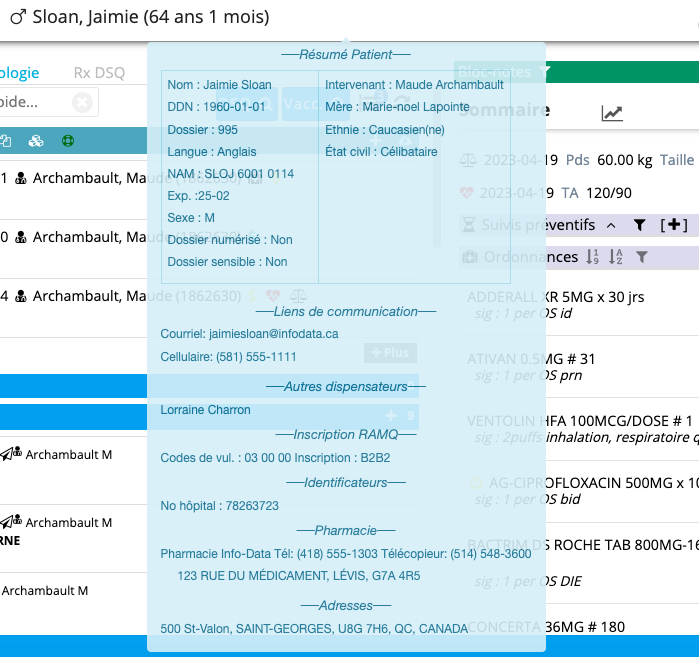The image size is (699, 657).
Task: Click the doctor icon on the row numbered 1
Action: pos(21,178)
